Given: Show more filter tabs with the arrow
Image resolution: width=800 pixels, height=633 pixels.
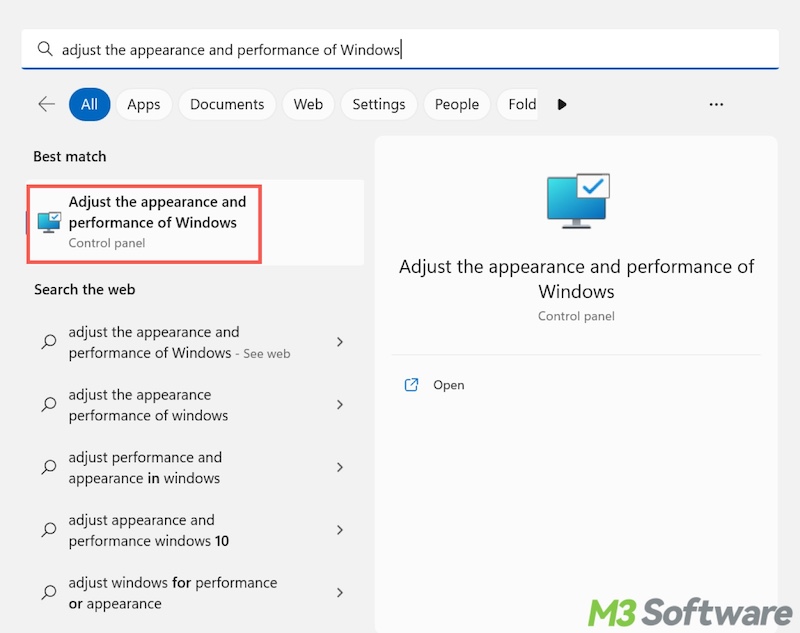Looking at the screenshot, I should pos(562,104).
